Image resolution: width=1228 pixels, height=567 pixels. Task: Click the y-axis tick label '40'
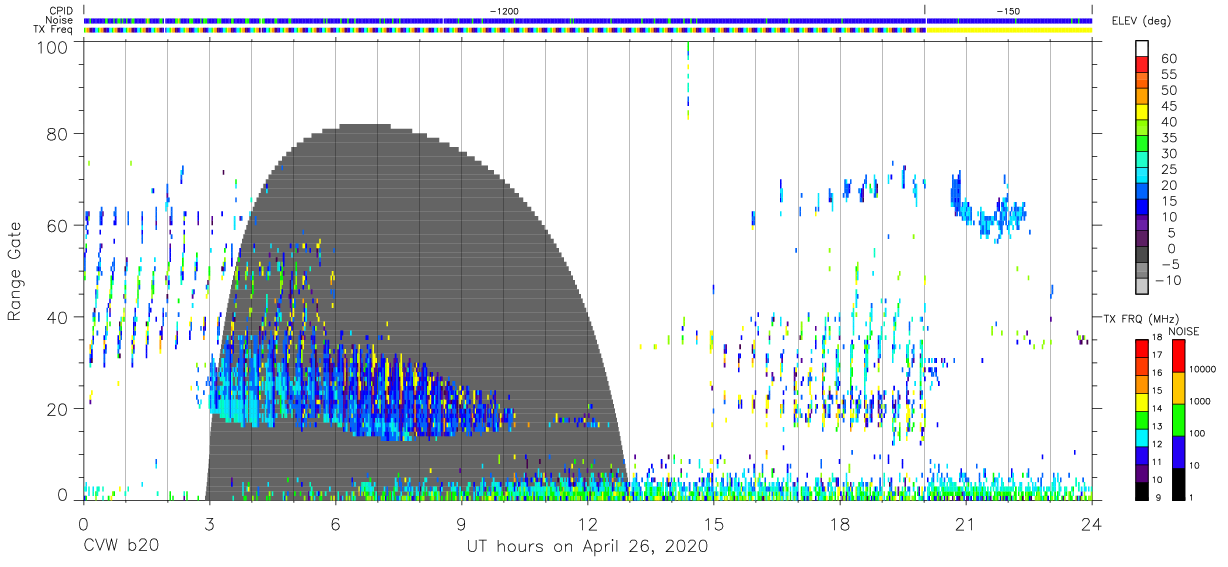[59, 318]
